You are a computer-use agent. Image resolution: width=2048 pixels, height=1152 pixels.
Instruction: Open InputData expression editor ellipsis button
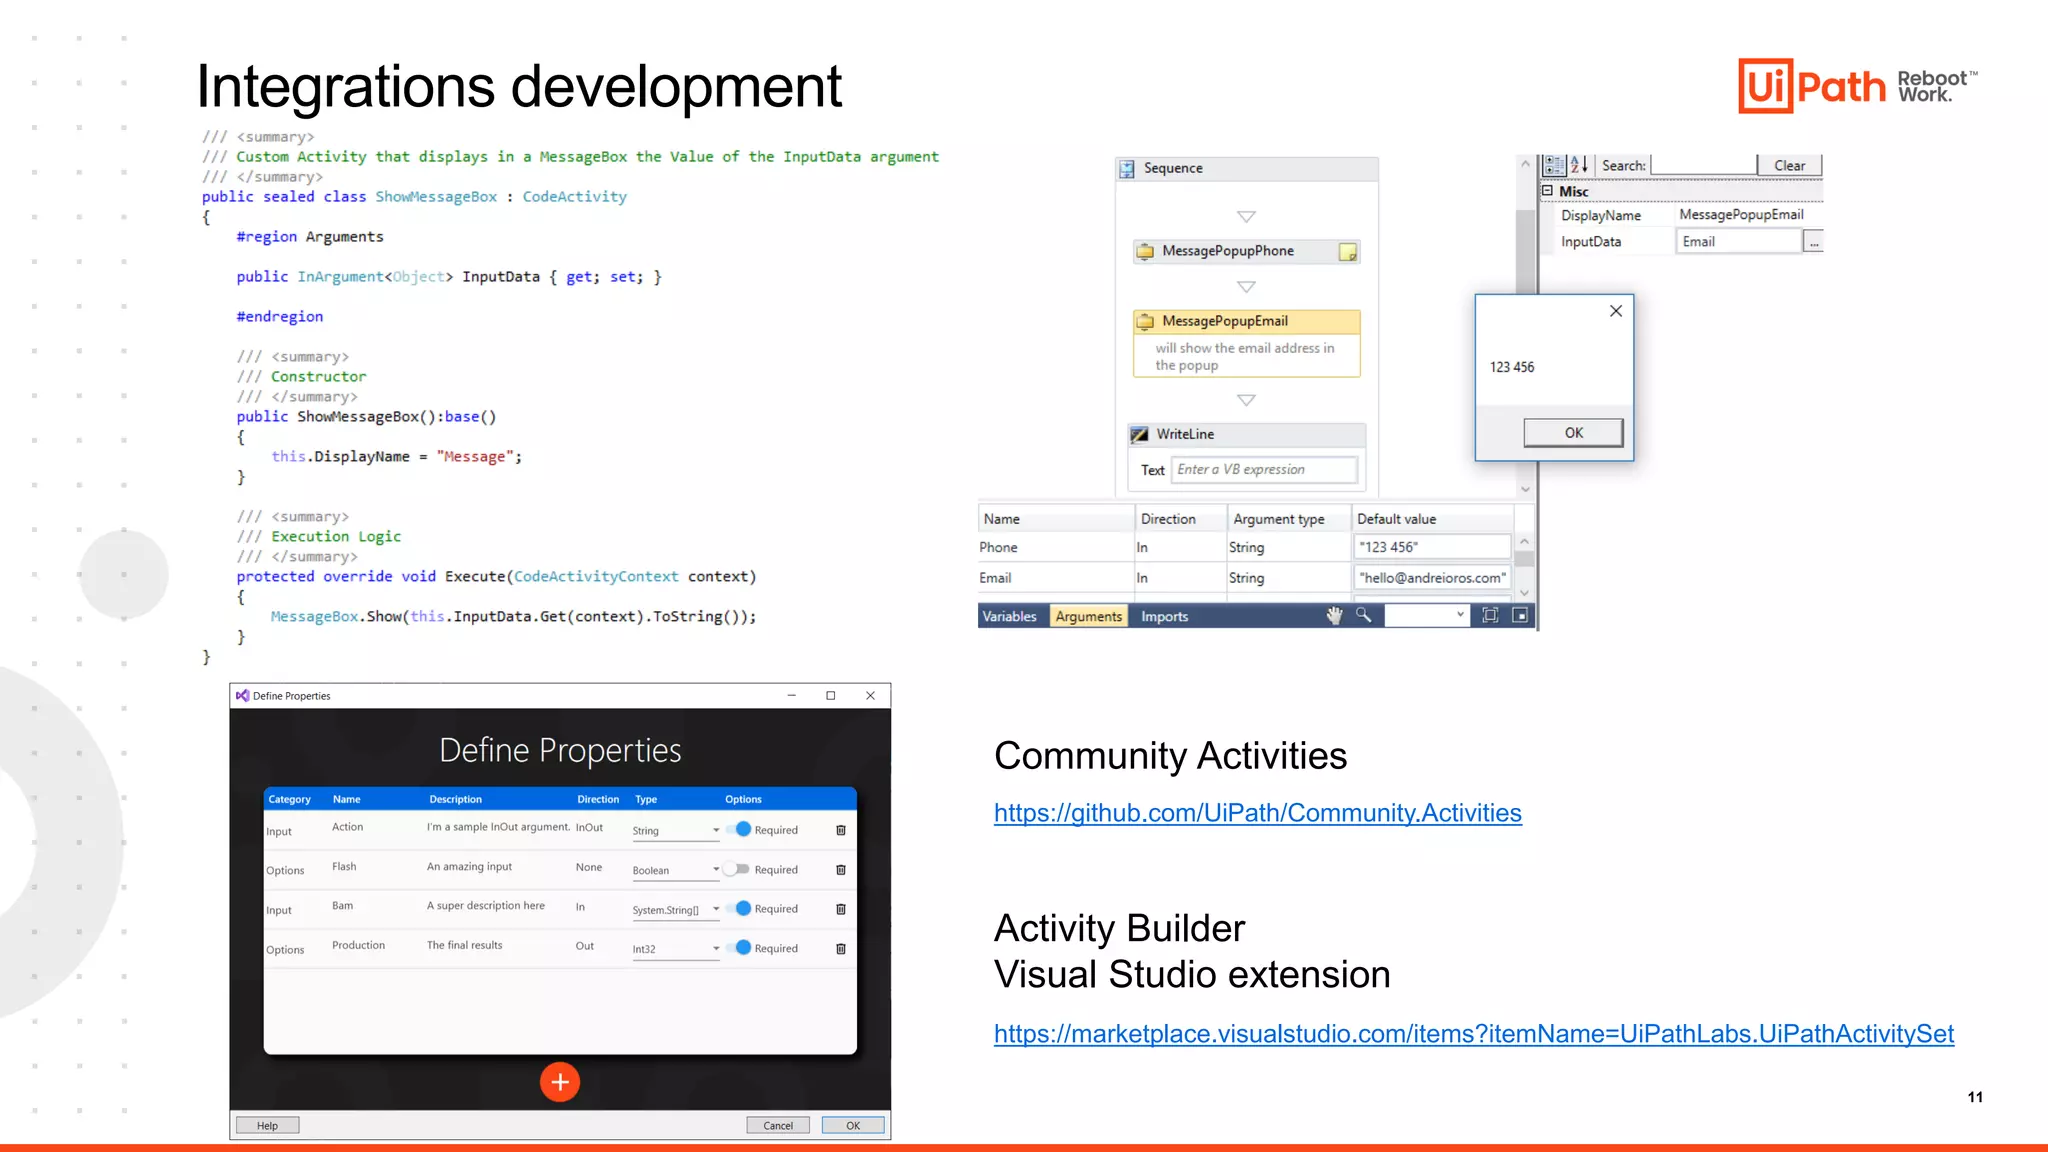click(x=1813, y=242)
